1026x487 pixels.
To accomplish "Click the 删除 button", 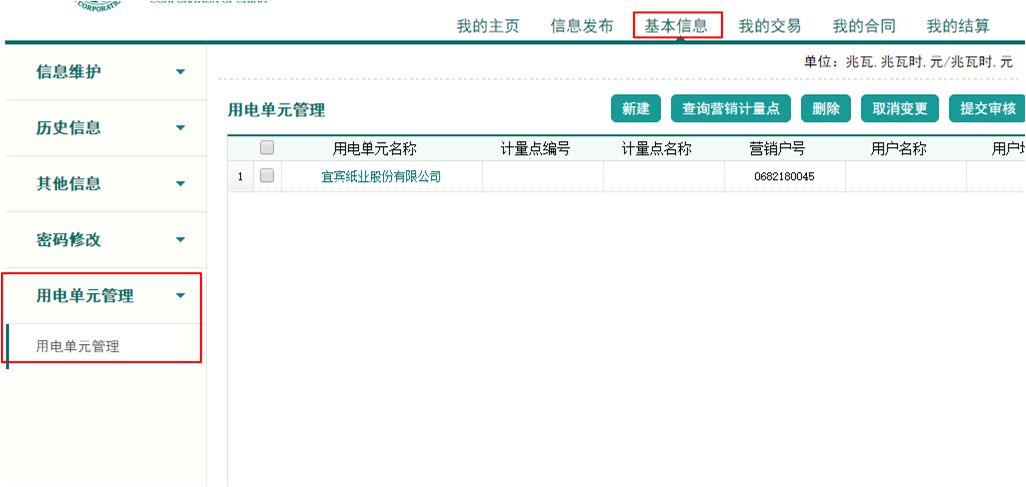I will coord(826,109).
